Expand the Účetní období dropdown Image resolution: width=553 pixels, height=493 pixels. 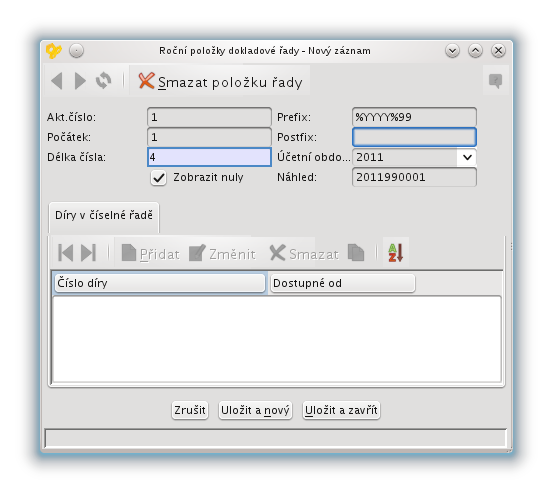tap(467, 157)
